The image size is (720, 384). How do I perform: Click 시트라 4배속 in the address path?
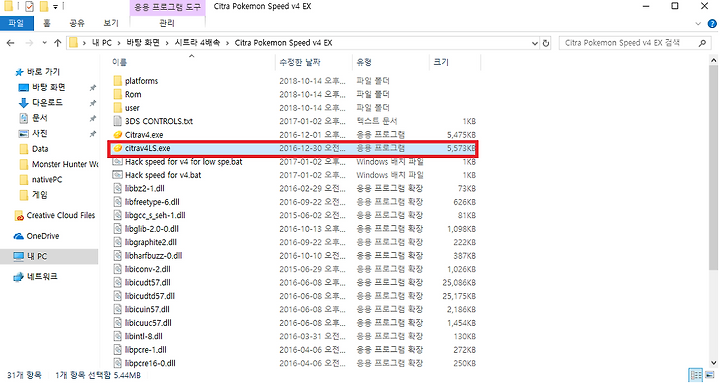pyautogui.click(x=197, y=43)
